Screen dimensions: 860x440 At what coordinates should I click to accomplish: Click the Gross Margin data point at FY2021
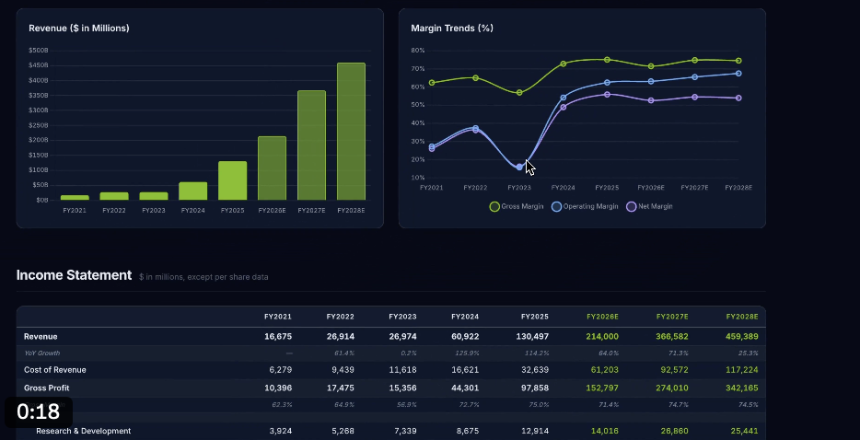pyautogui.click(x=432, y=83)
